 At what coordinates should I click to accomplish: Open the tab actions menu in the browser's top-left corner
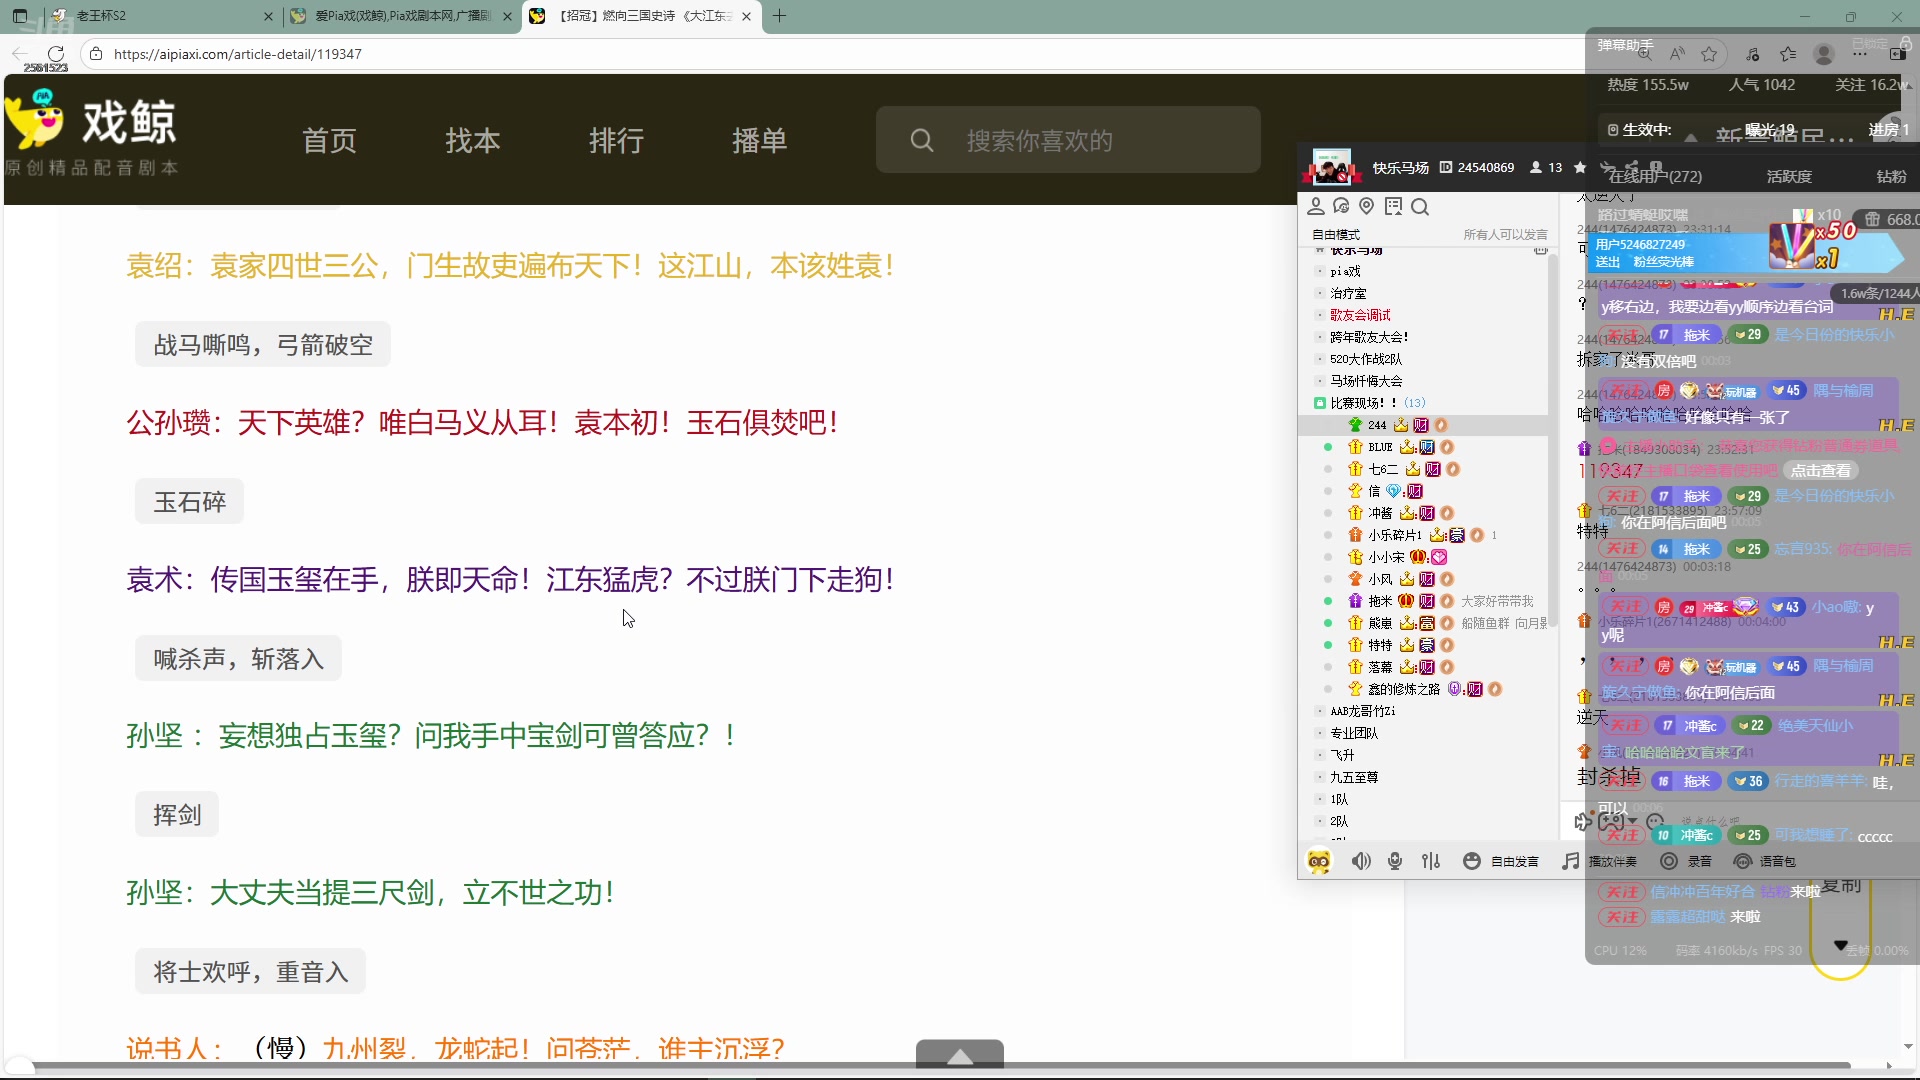pos(20,16)
